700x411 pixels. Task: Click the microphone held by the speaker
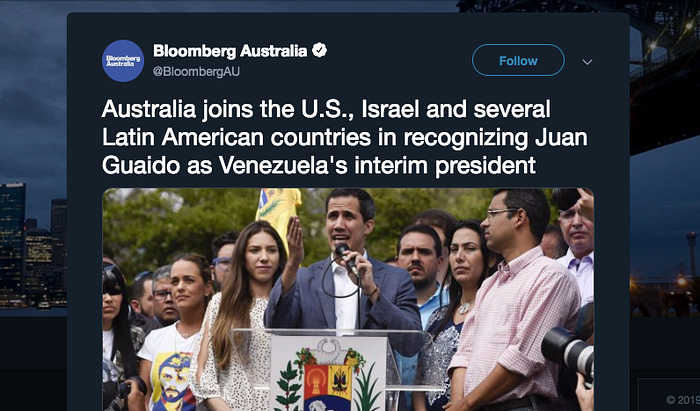click(x=346, y=258)
